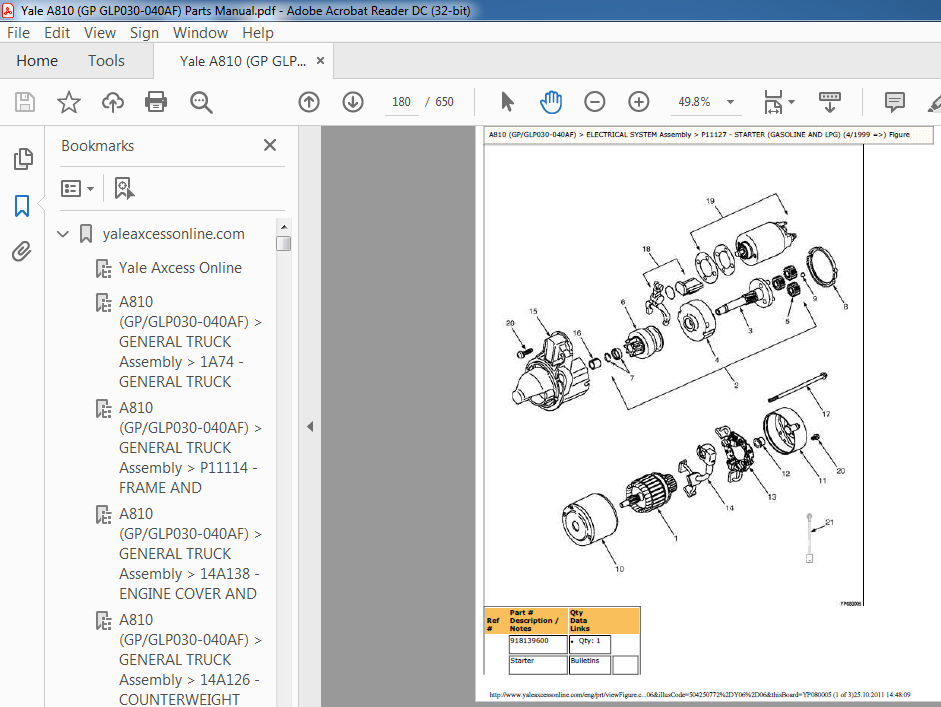The width and height of the screenshot is (941, 707).
Task: Click the bookmarks scrollbar thumb
Action: [x=284, y=244]
